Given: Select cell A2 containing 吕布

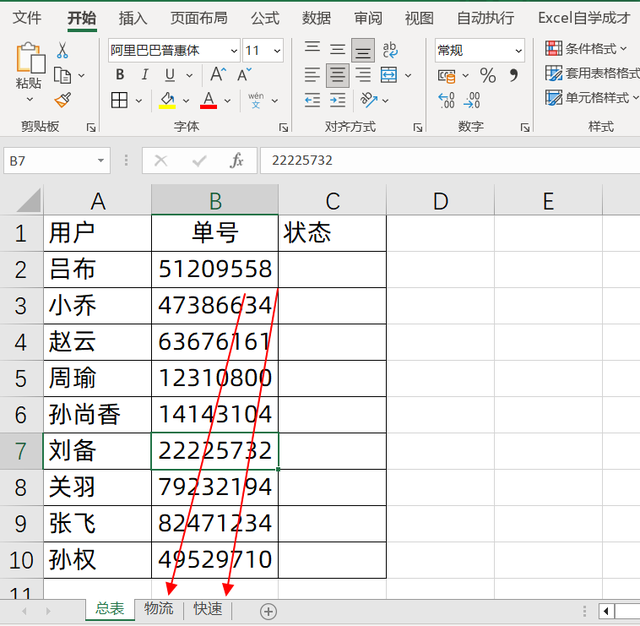Looking at the screenshot, I should [97, 269].
